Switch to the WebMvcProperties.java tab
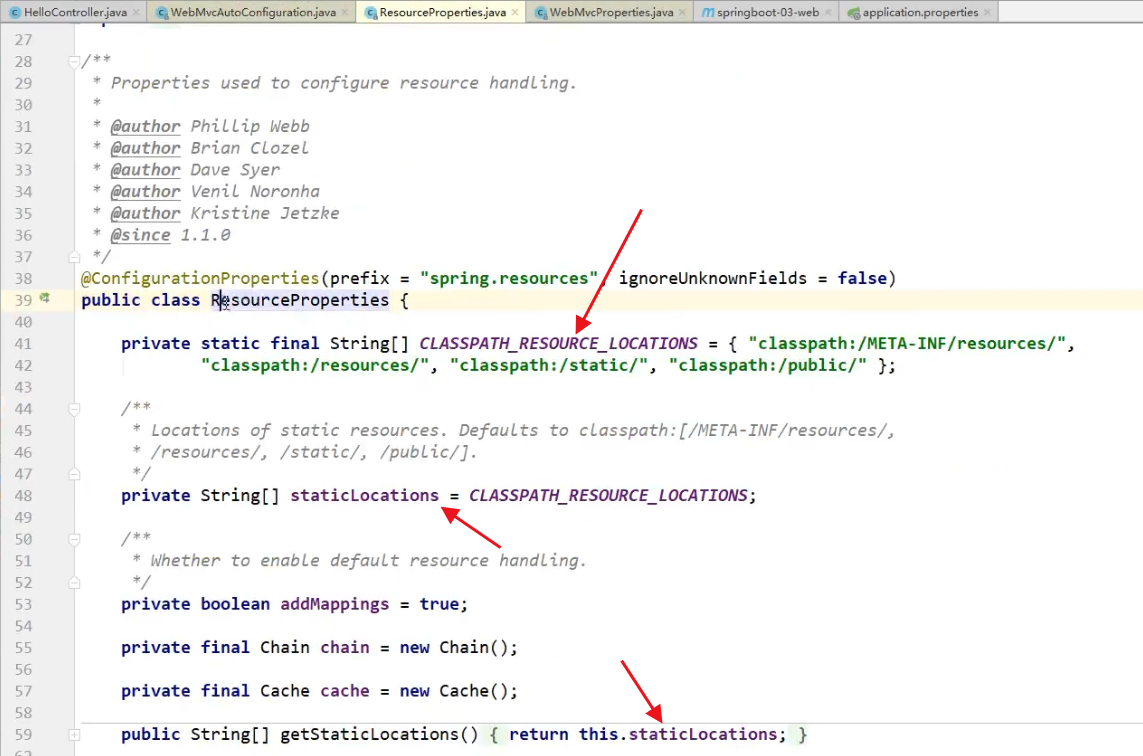Viewport: 1143px width, 756px height. point(611,12)
